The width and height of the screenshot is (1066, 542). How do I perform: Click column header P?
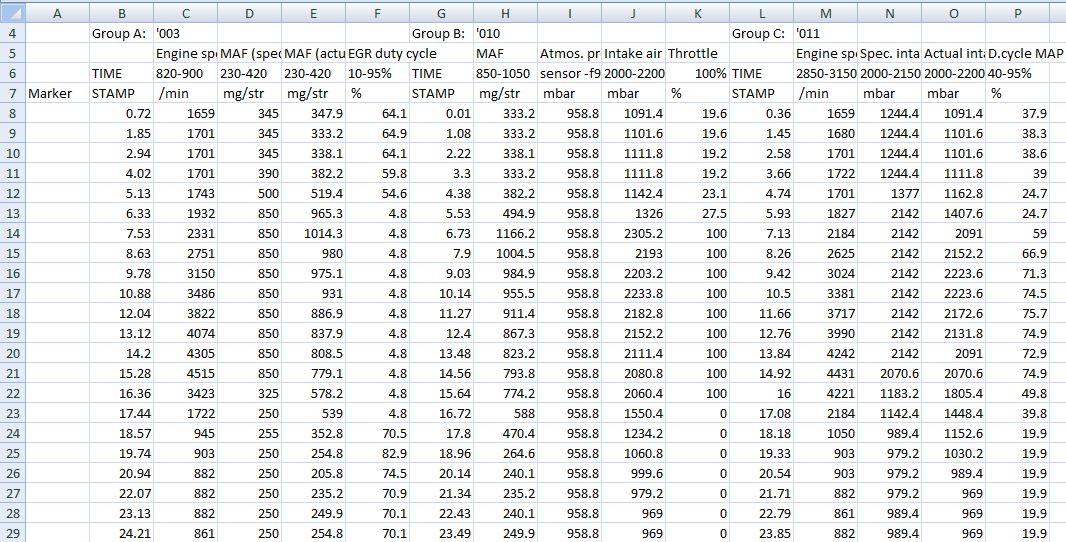pos(1017,13)
